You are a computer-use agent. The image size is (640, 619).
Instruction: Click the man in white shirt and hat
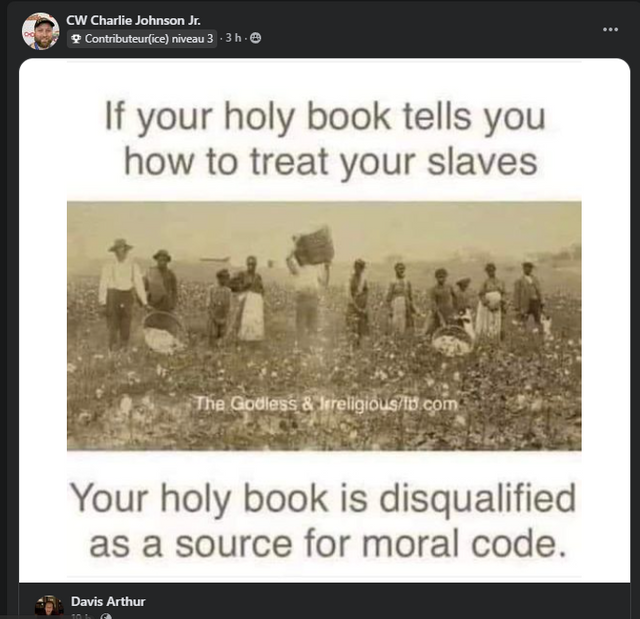121,293
